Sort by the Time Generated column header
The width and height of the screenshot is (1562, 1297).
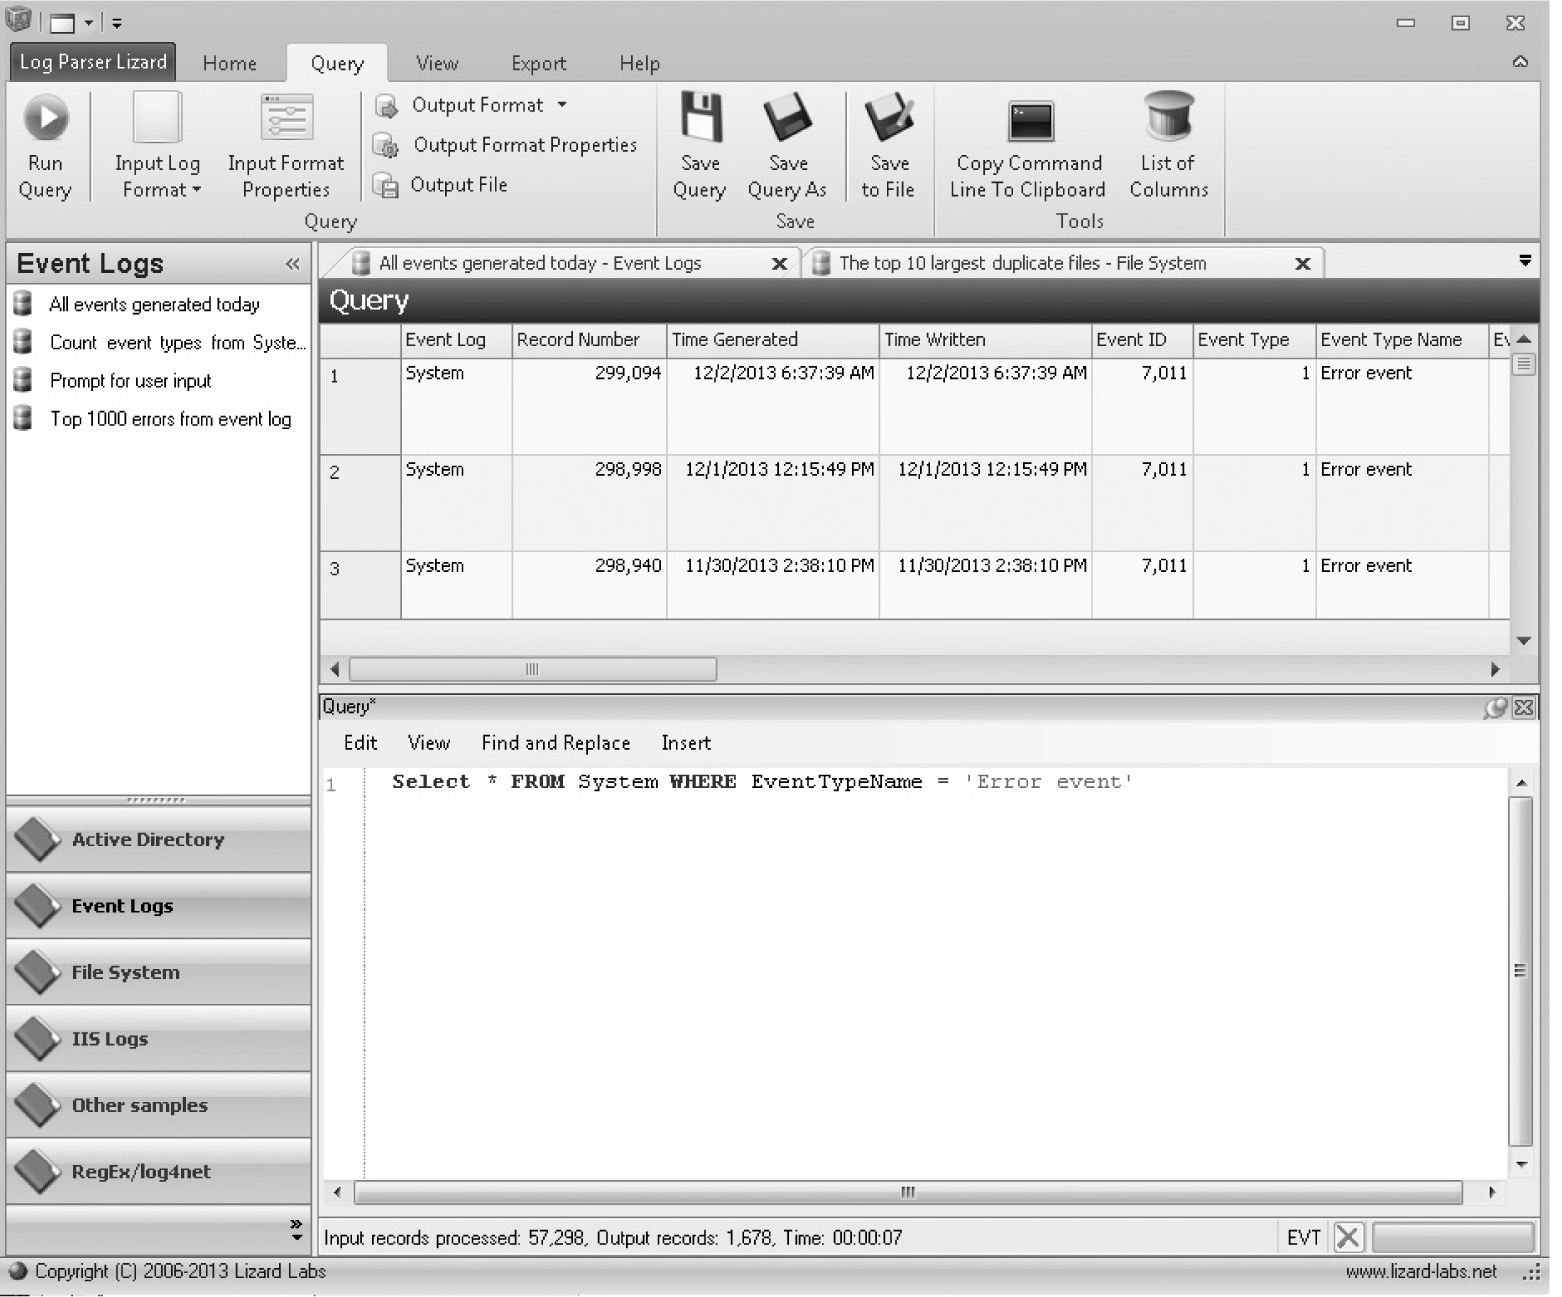pos(773,340)
